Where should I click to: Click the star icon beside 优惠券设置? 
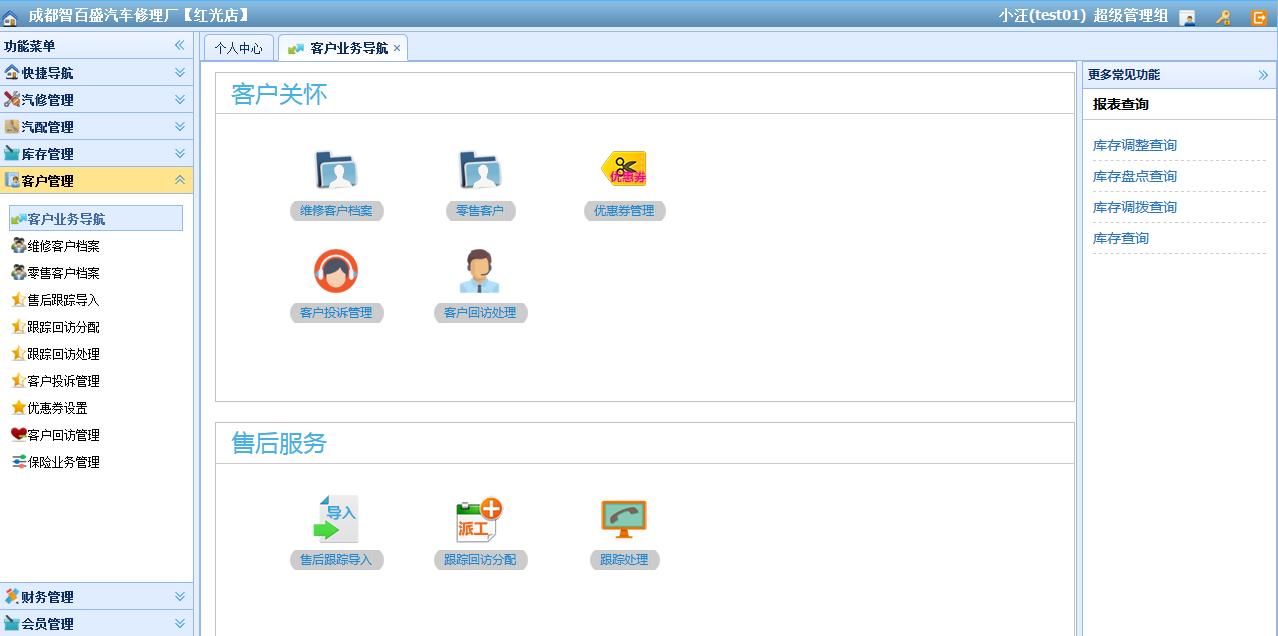click(x=18, y=407)
